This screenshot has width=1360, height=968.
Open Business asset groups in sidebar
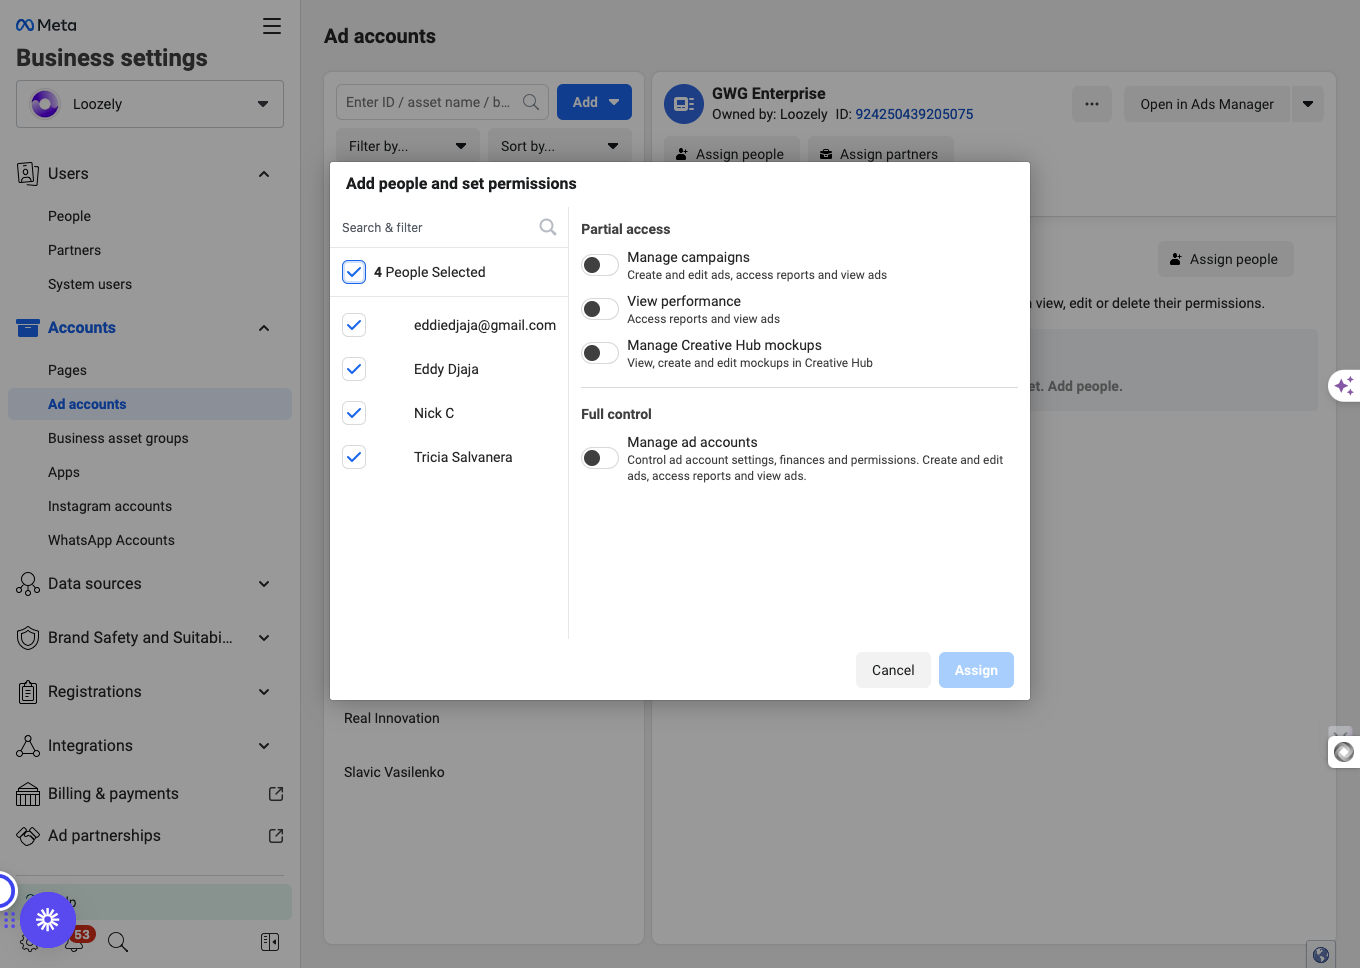click(x=118, y=438)
